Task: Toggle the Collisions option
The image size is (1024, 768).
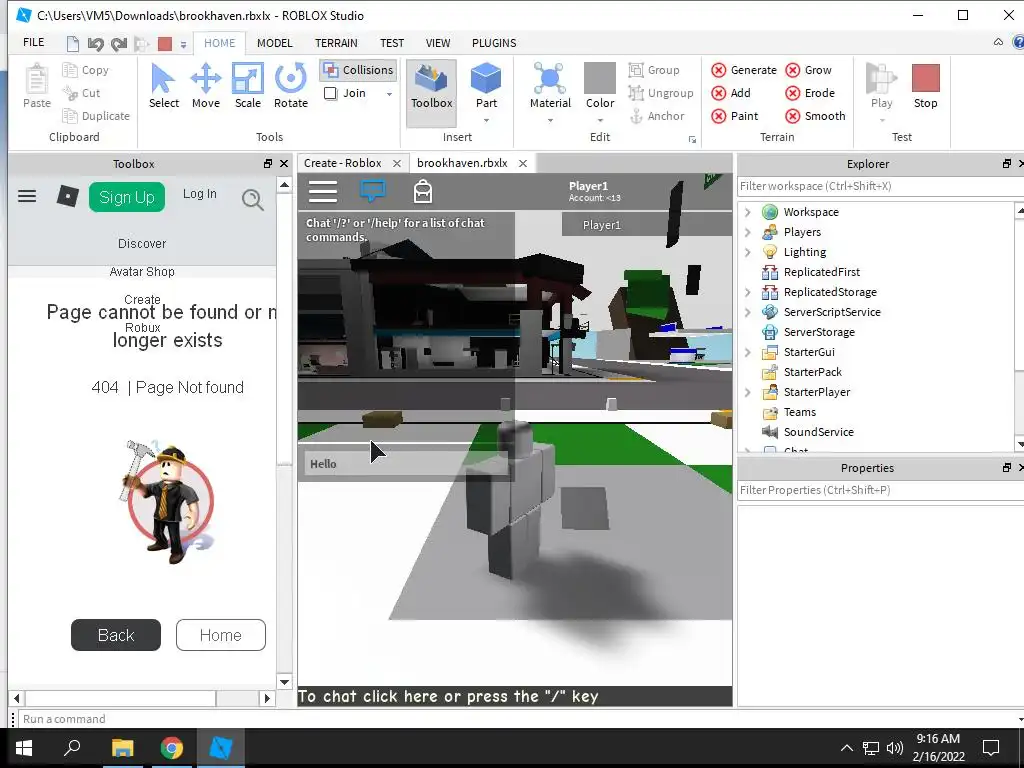Action: coord(359,70)
